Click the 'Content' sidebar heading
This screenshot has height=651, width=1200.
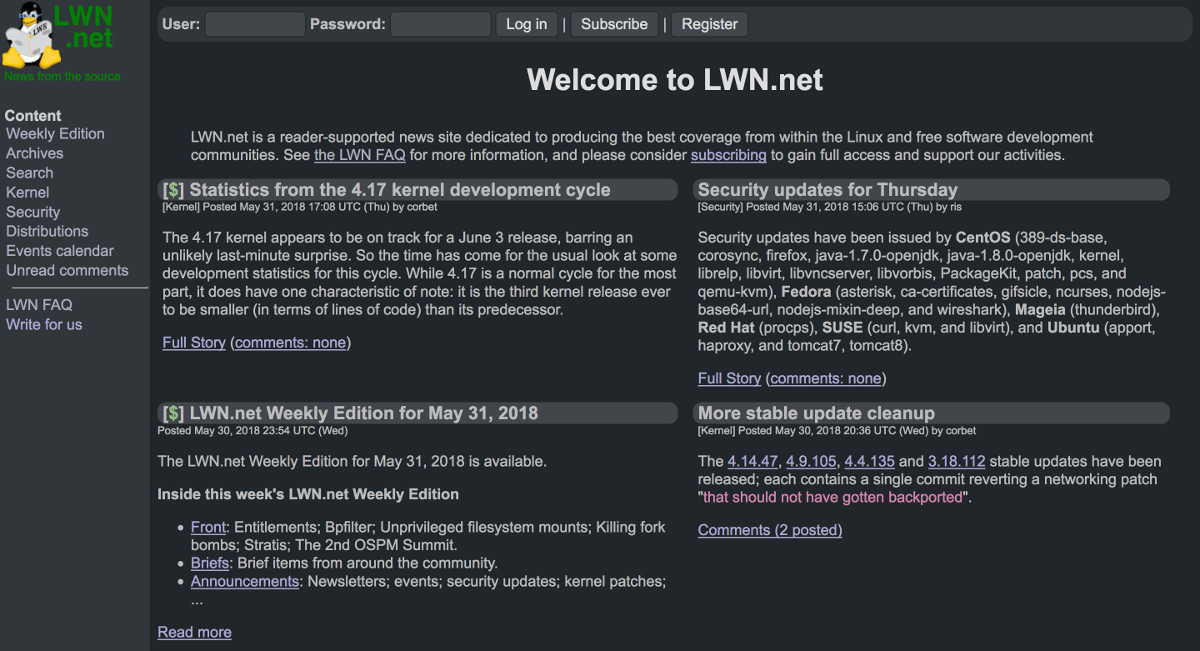click(x=33, y=116)
